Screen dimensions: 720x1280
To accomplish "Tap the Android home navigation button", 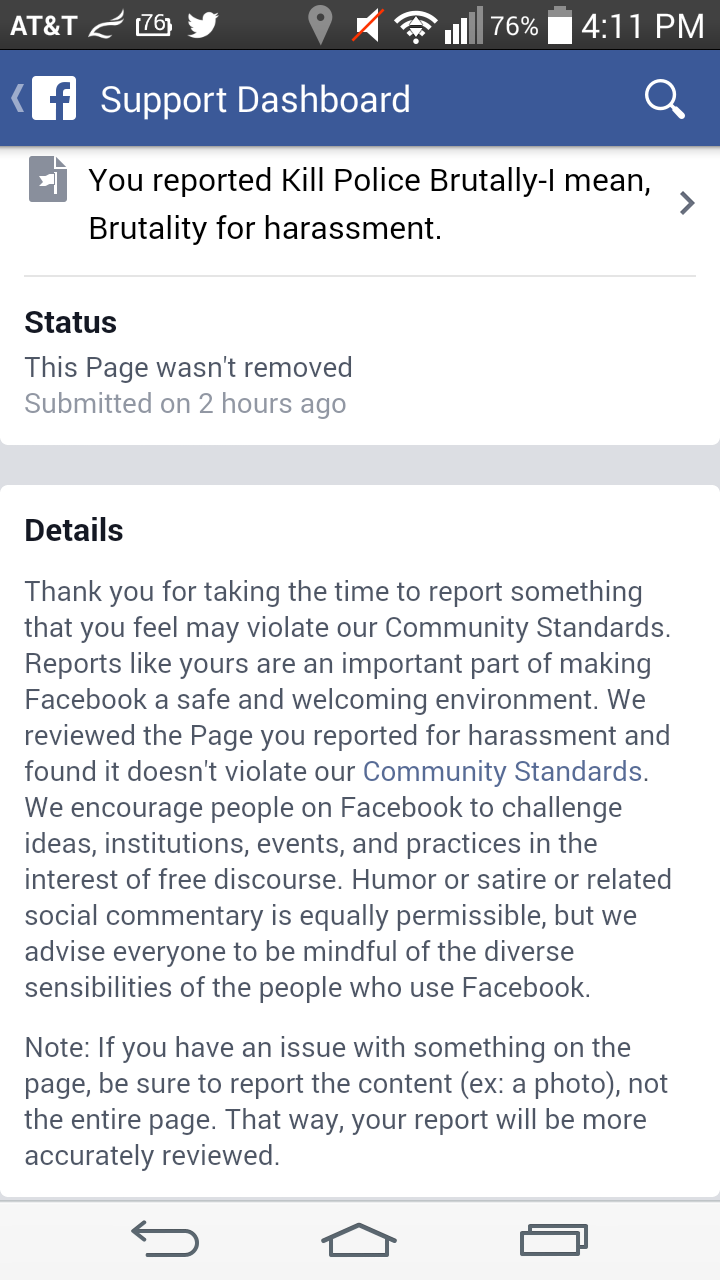I will [359, 1239].
